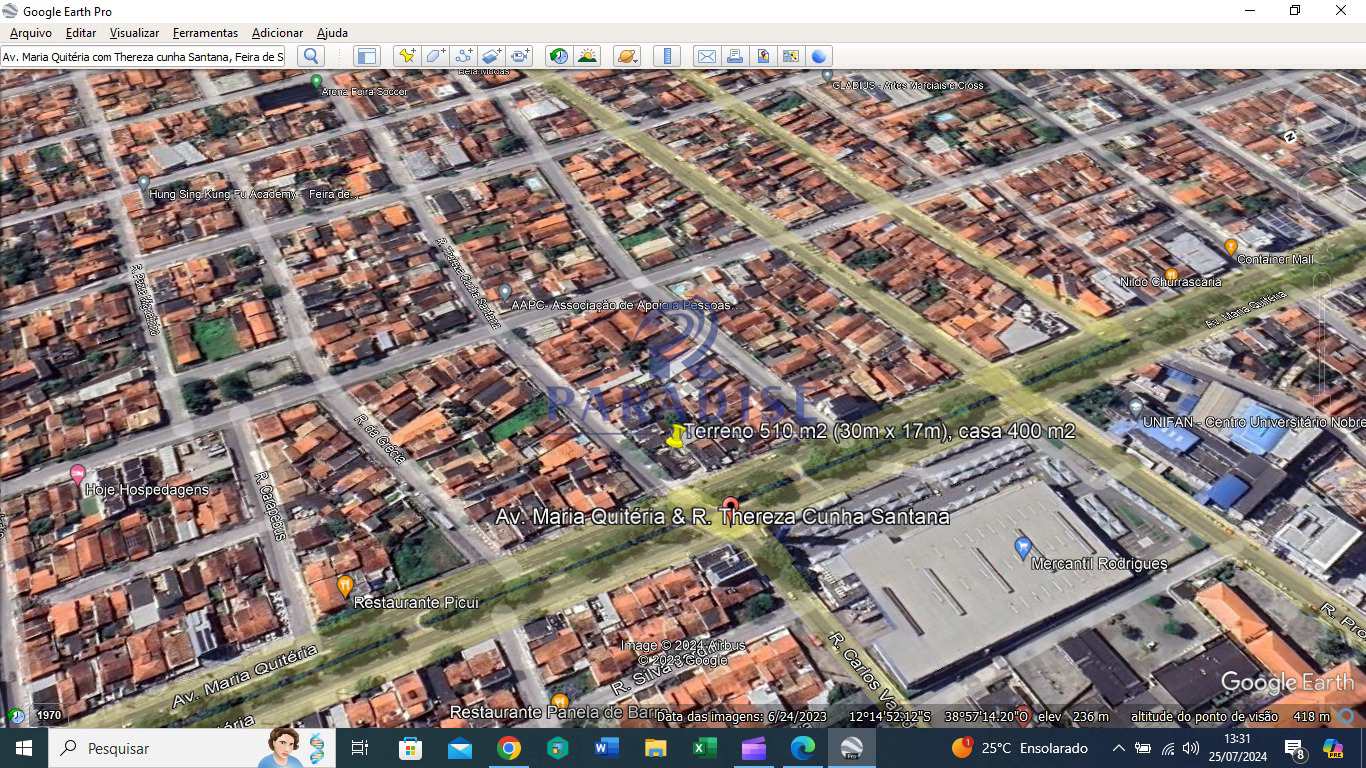The width and height of the screenshot is (1366, 768).
Task: Click the Hung Sing Kung Fu Academy pin
Action: tap(144, 182)
